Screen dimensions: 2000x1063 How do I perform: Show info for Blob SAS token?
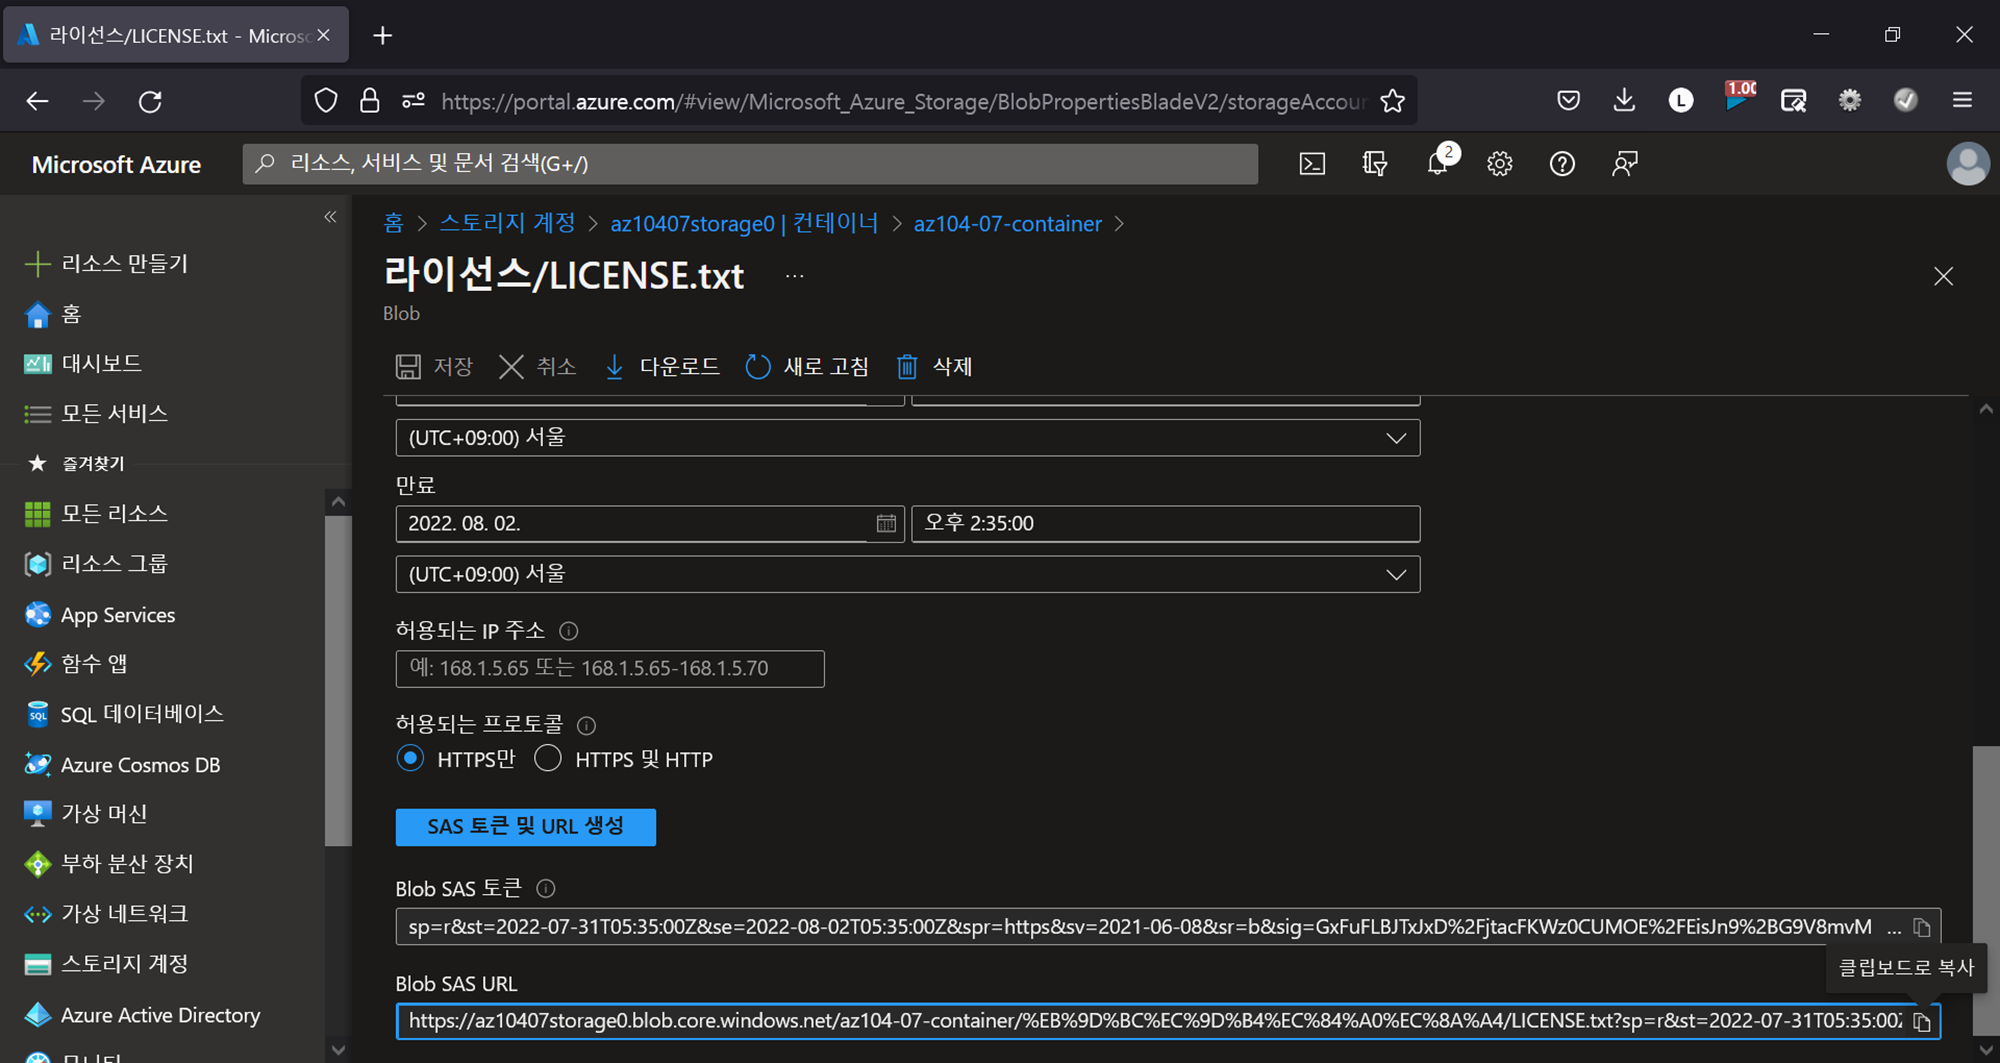(545, 888)
